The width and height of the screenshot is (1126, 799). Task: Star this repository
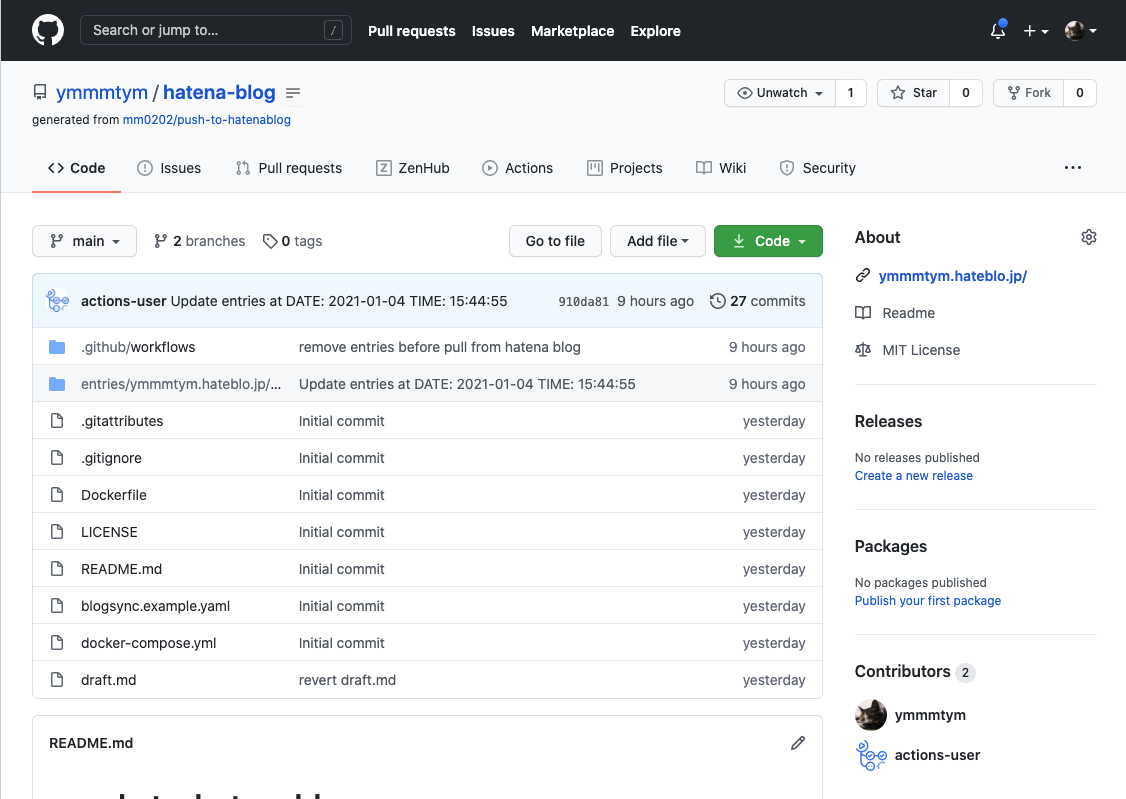pos(913,93)
